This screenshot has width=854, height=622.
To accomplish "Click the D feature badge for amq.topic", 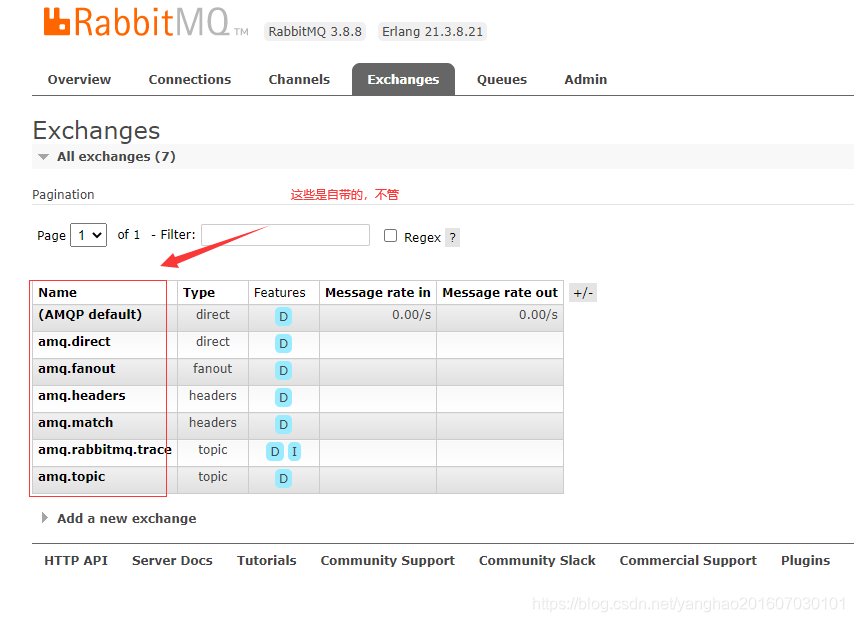I will coord(283,478).
